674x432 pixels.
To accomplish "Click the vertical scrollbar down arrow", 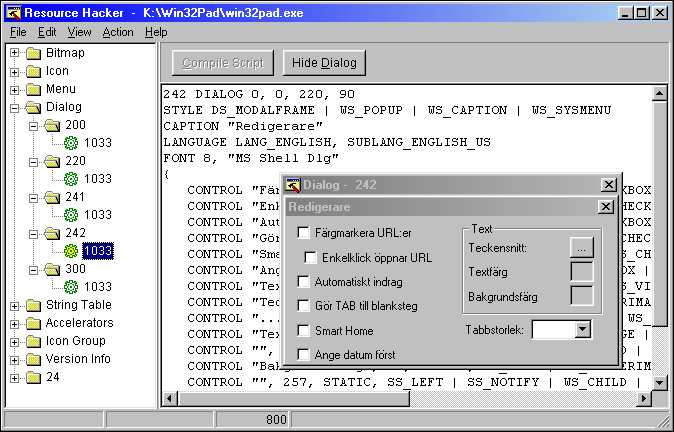I will click(x=659, y=382).
